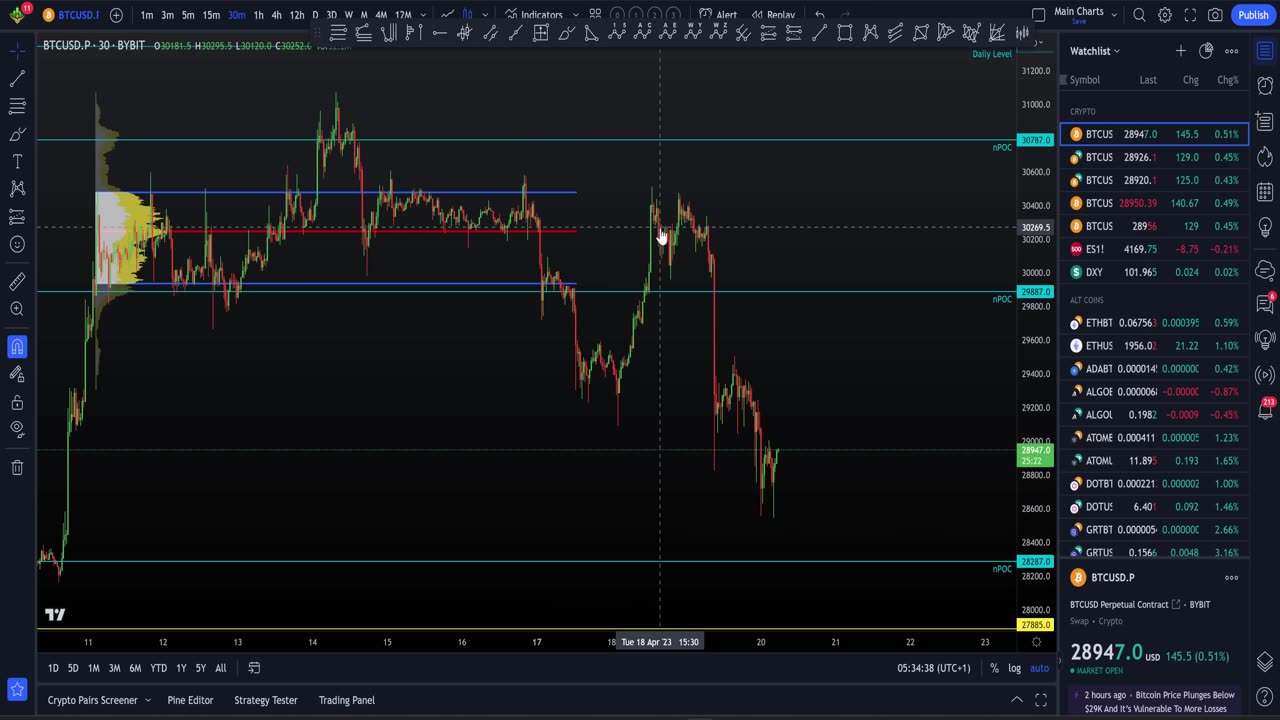Activate the zoom in tool

17,309
